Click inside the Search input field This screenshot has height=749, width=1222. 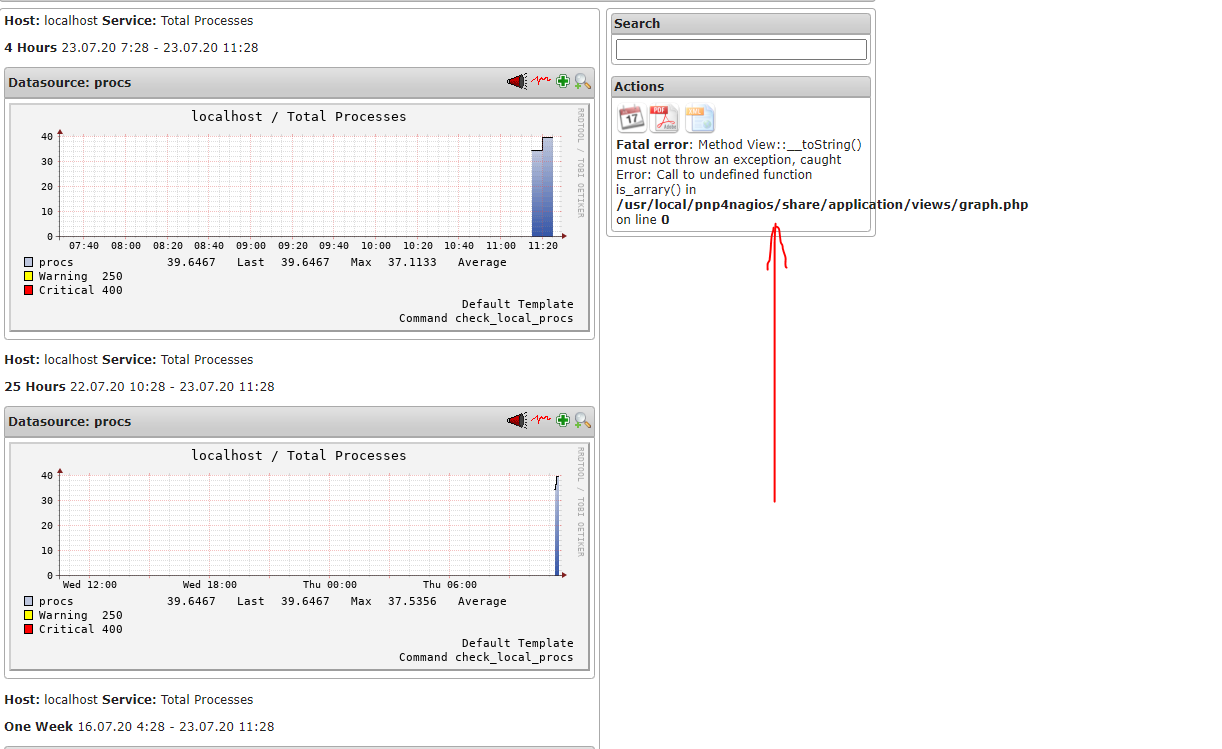(741, 49)
